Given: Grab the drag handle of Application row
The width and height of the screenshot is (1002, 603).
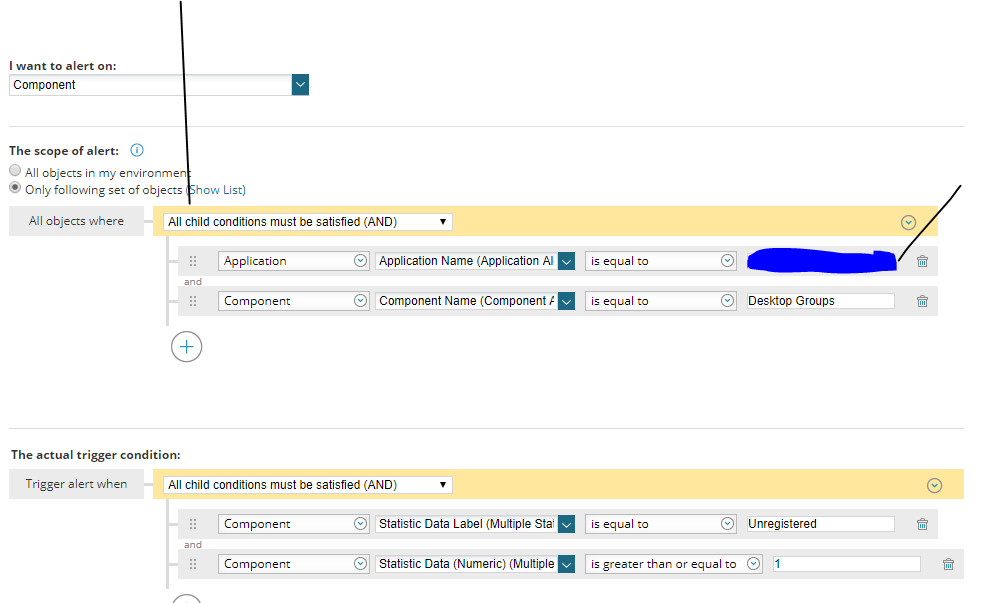Looking at the screenshot, I should click(193, 261).
